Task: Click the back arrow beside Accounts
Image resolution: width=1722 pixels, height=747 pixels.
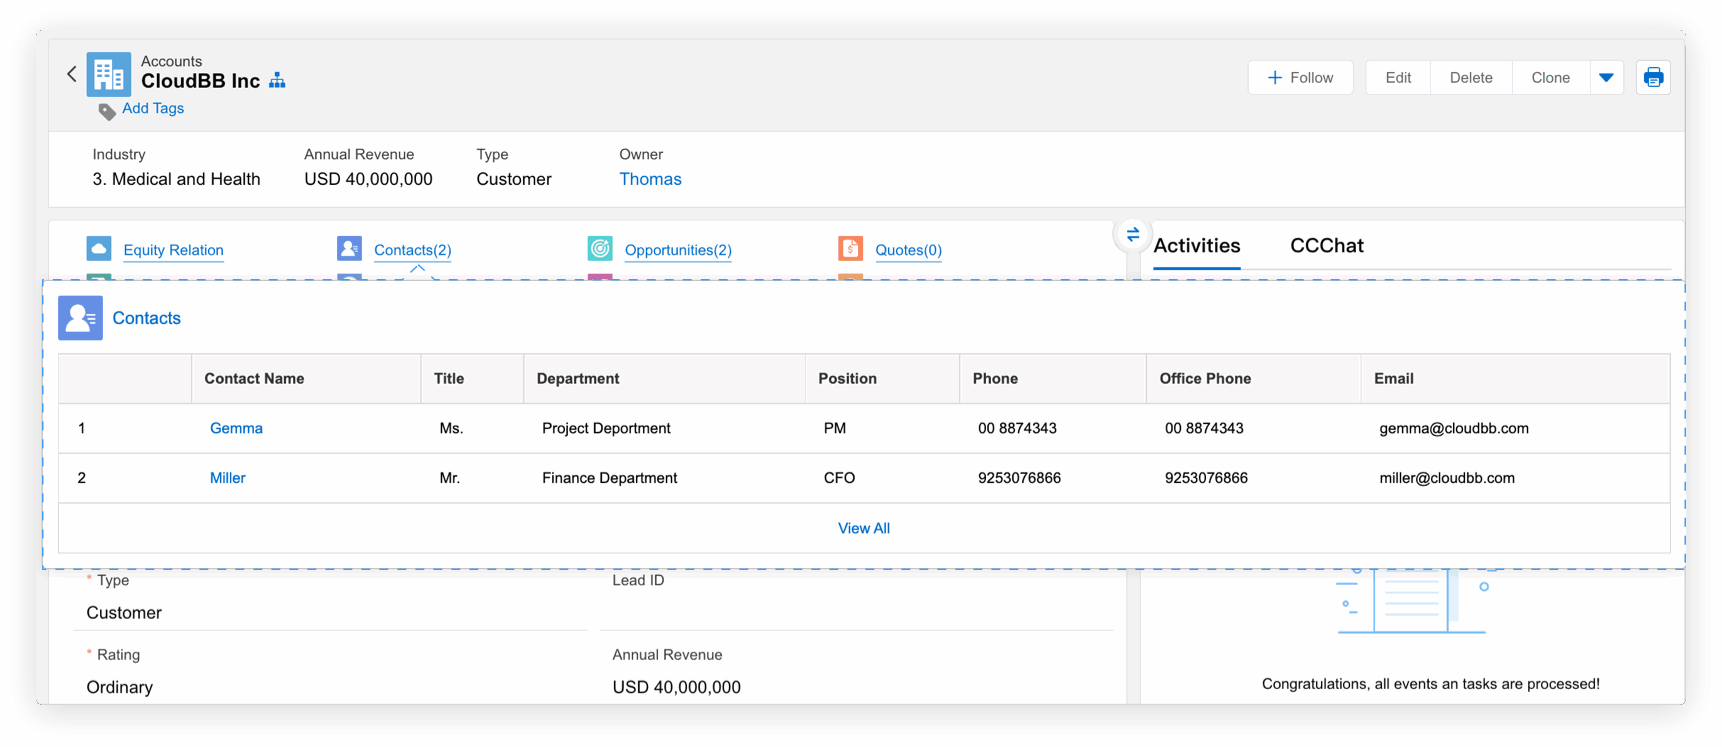Action: coord(72,74)
